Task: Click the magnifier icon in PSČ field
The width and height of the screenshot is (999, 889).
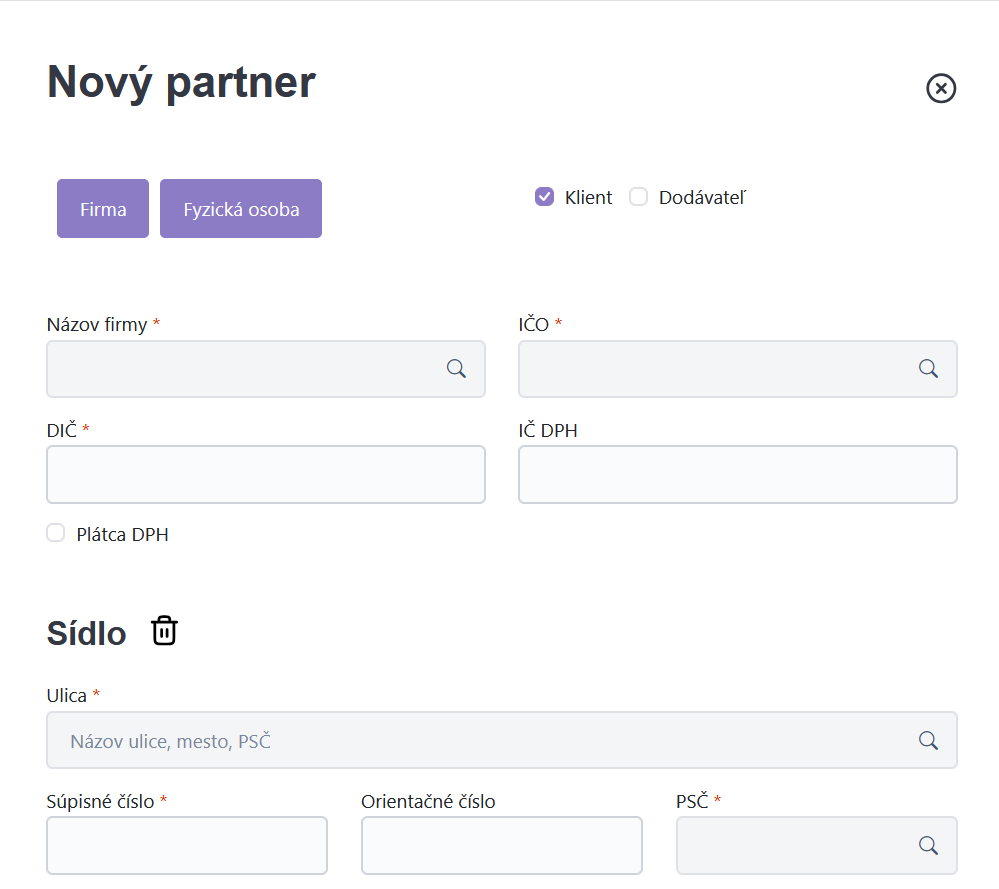Action: tap(928, 846)
